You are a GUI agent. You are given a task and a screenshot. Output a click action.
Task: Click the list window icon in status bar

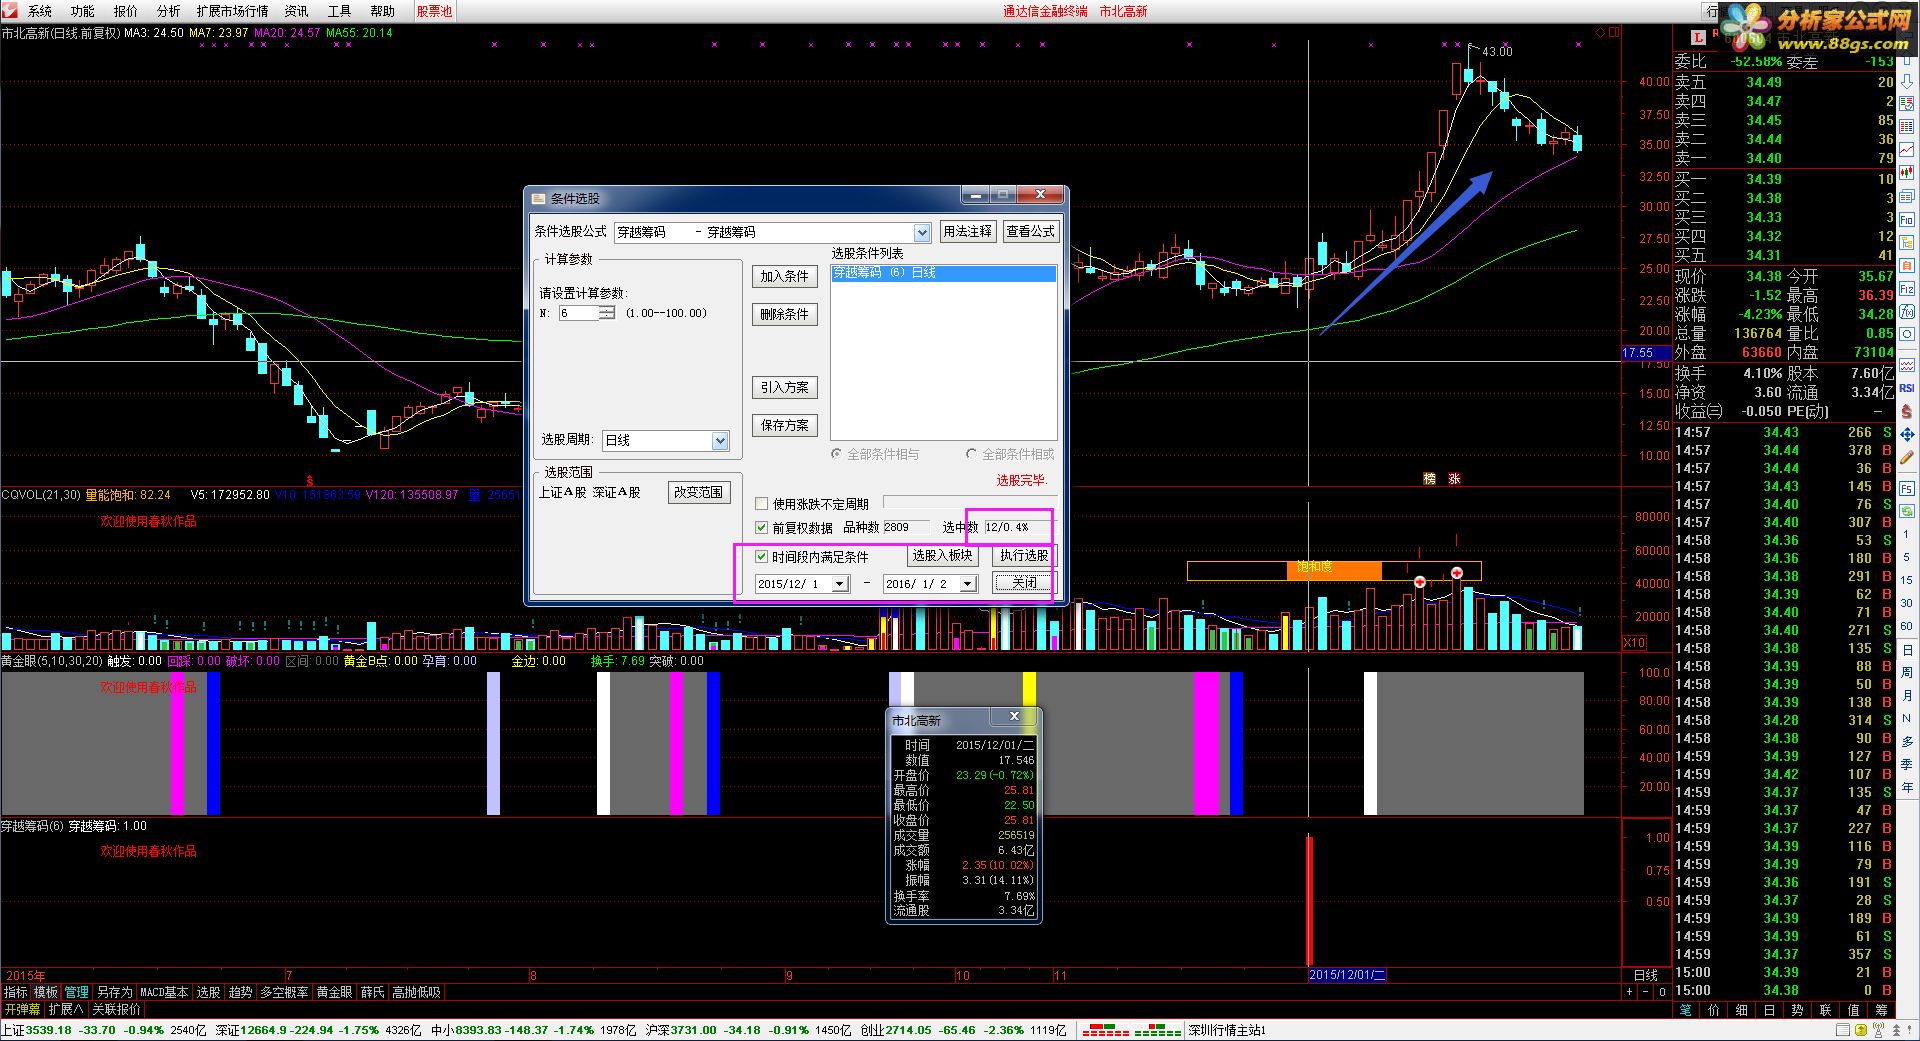coord(1842,1030)
